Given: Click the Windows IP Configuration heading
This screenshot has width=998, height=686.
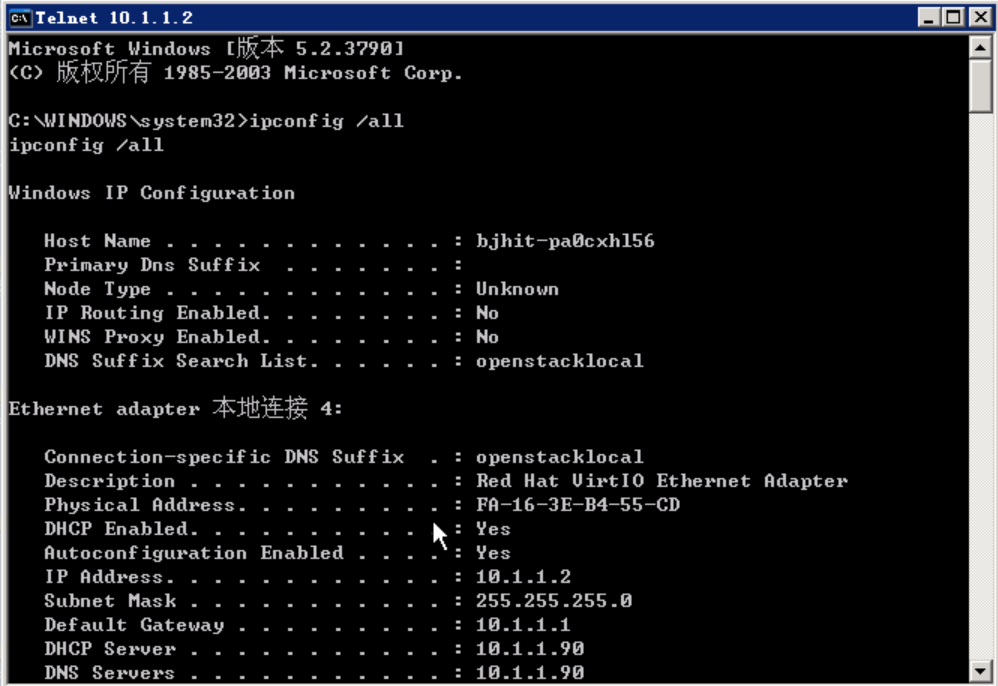Looking at the screenshot, I should [151, 193].
